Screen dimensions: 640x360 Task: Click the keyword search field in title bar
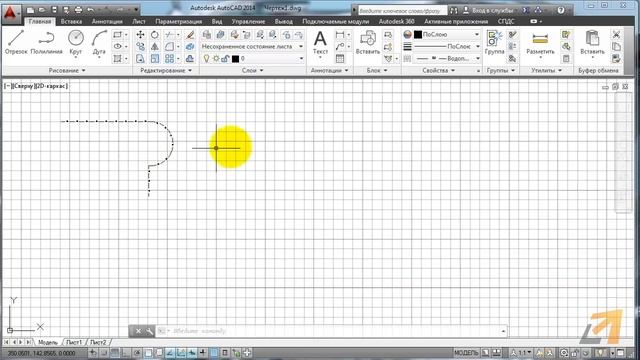coord(402,11)
